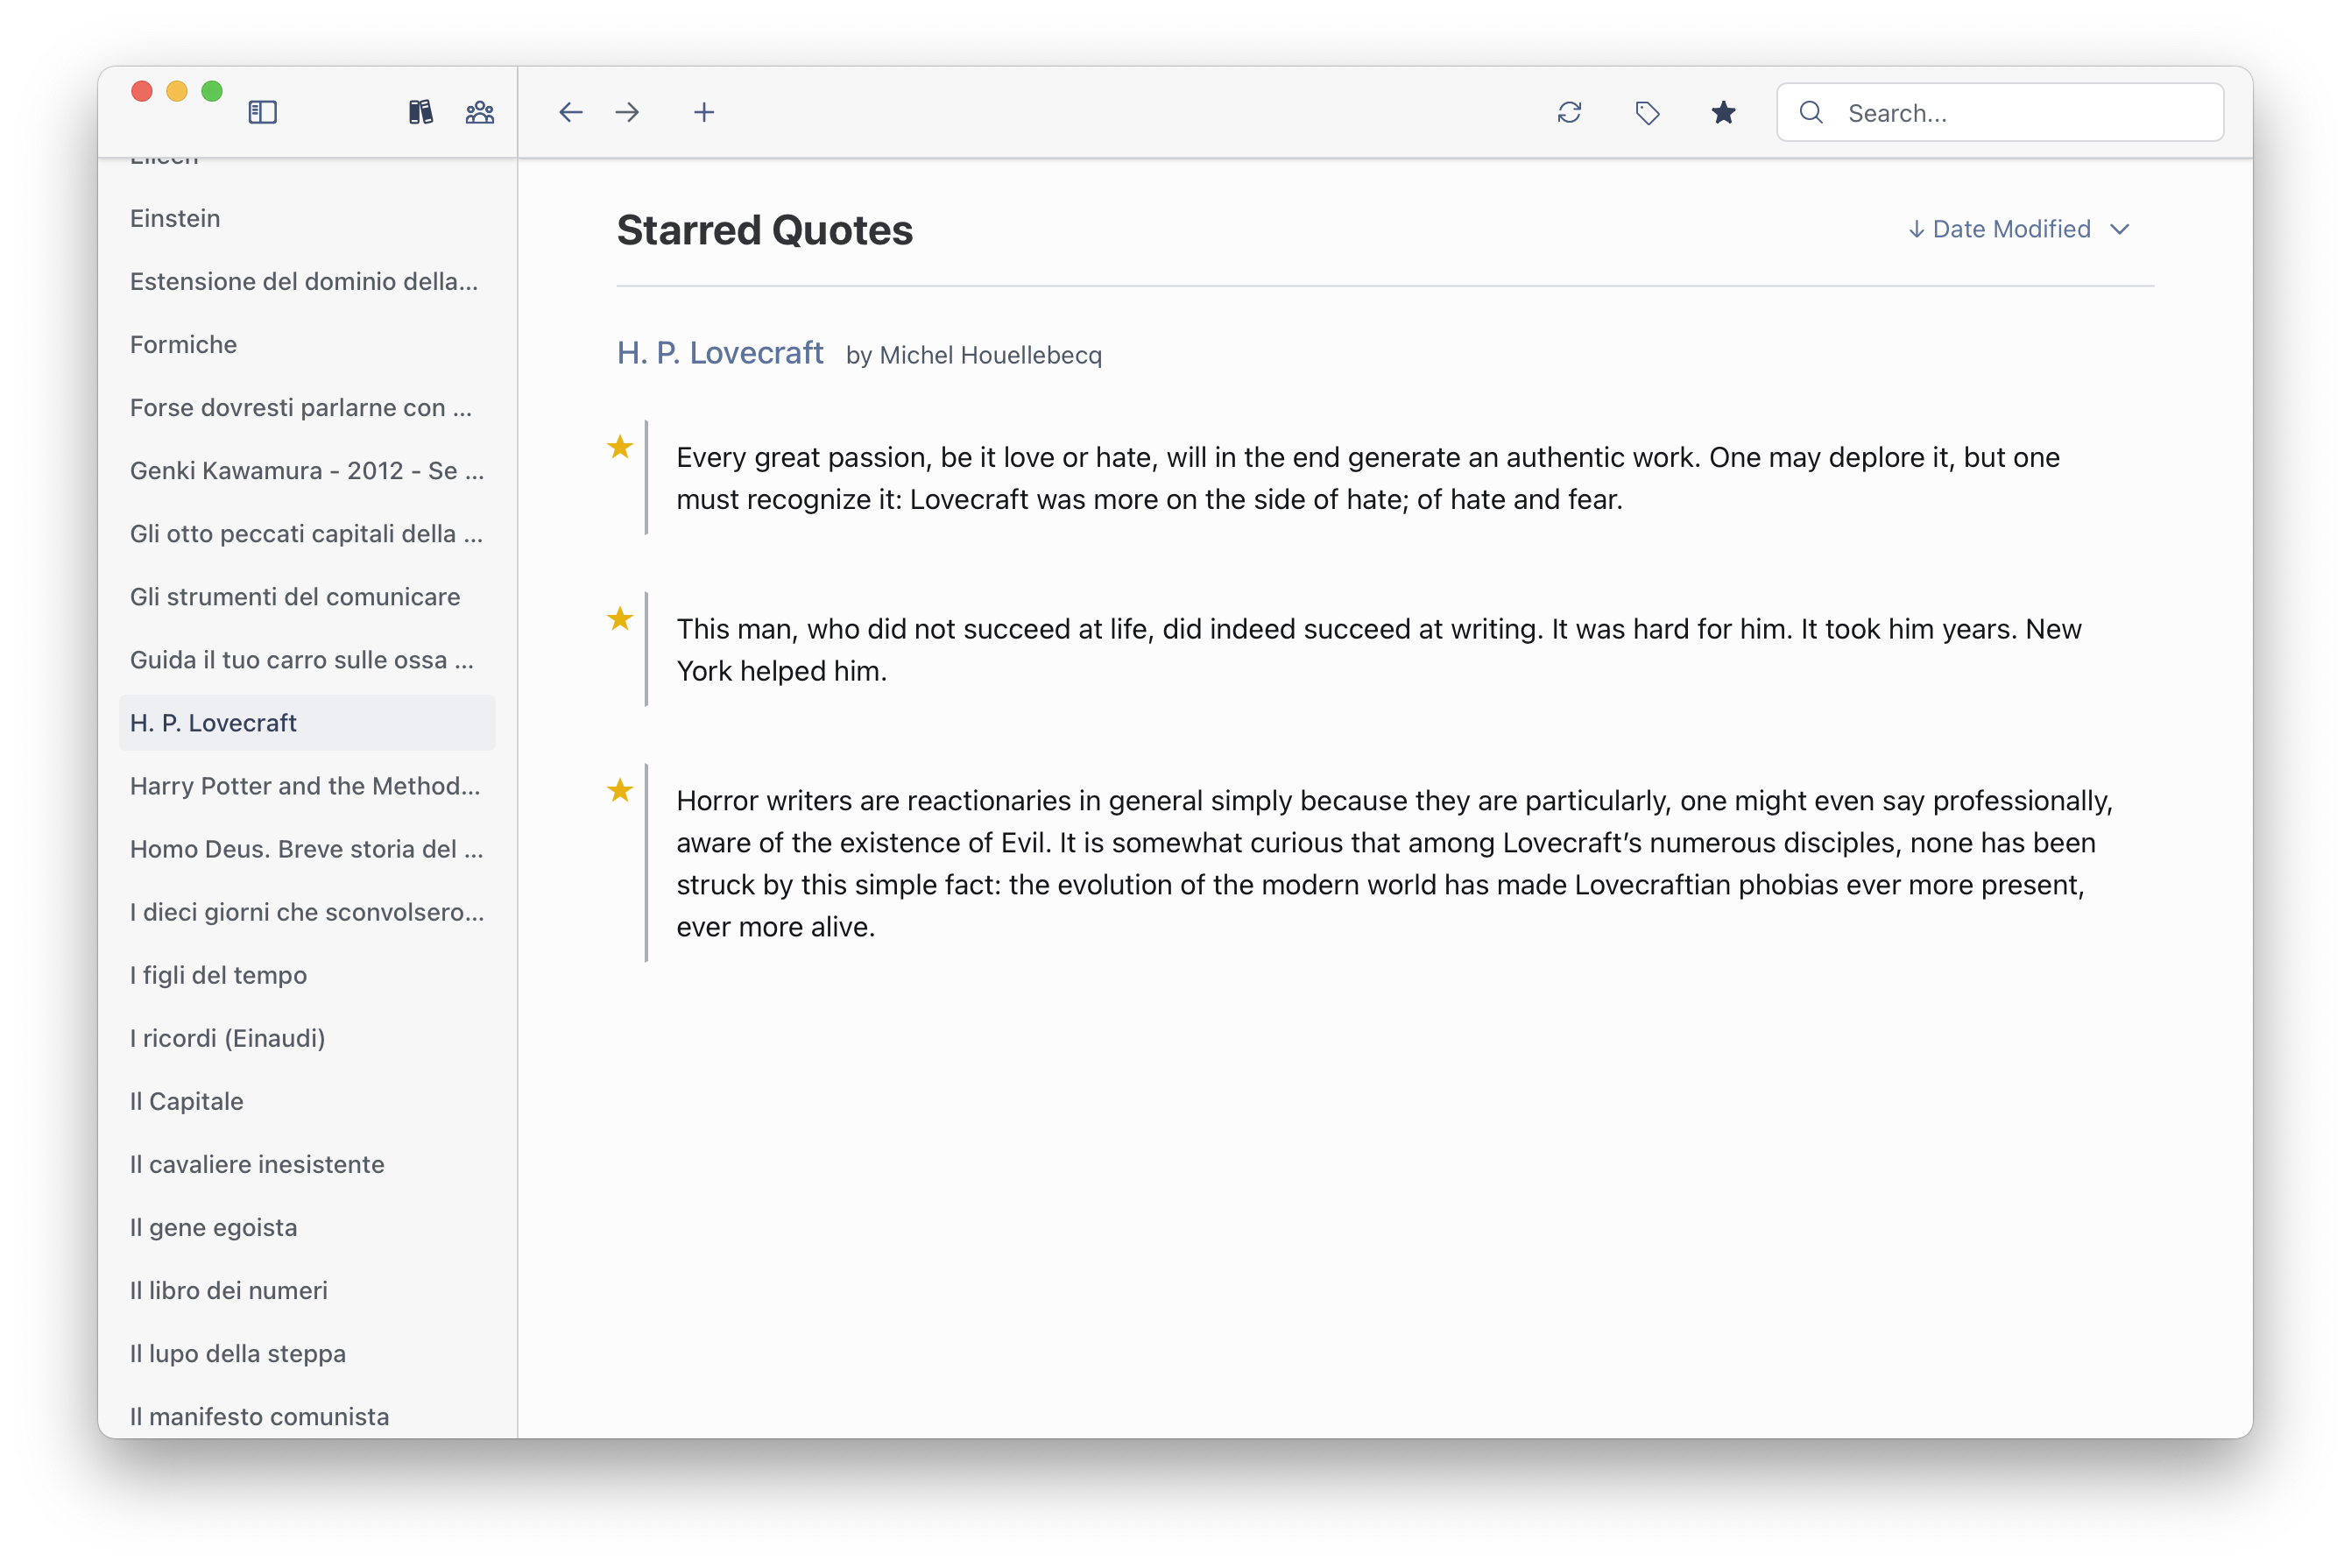Open the tags icon in toolbar
The width and height of the screenshot is (2351, 1568).
1647,112
